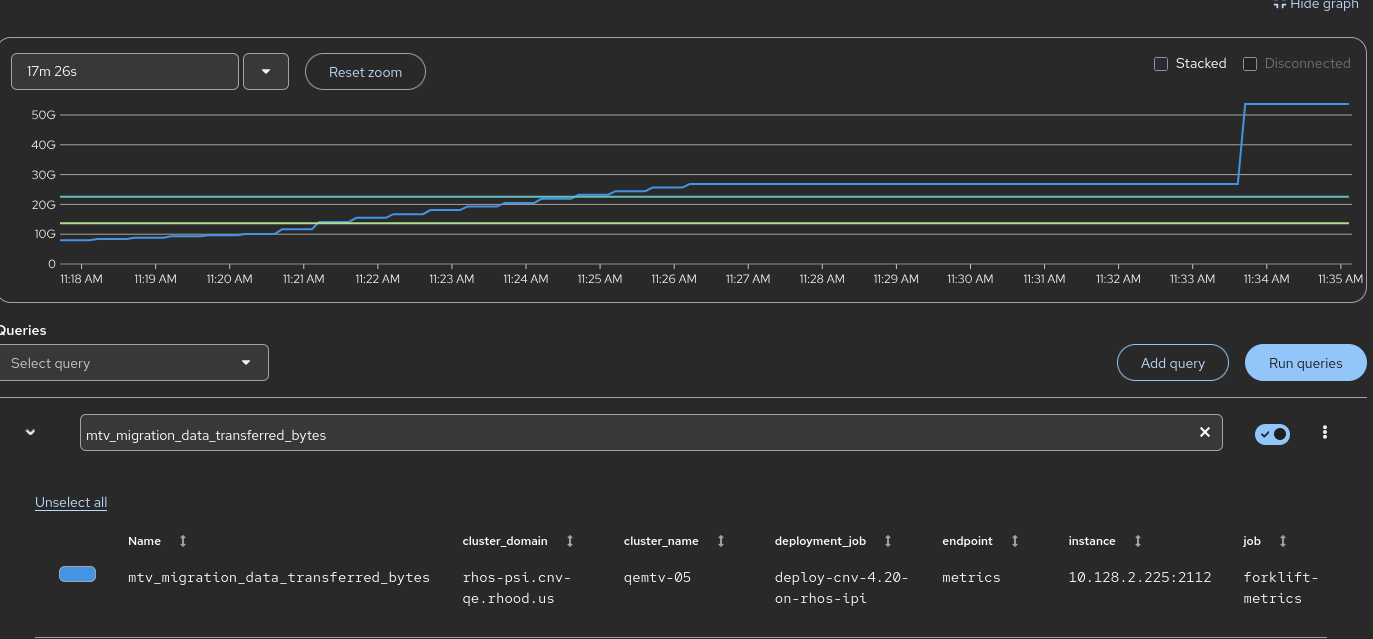Click the 11:18 AM axis label
The image size is (1373, 639).
pyautogui.click(x=81, y=279)
